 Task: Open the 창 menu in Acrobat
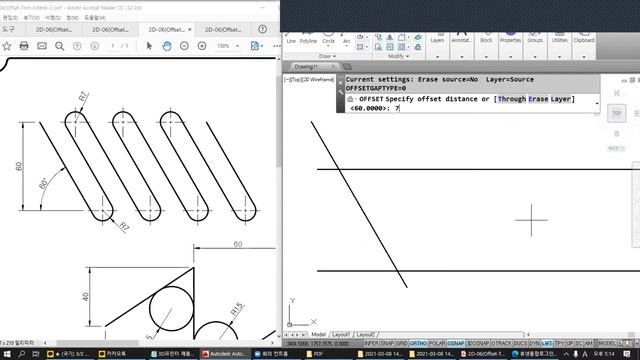click(72, 18)
